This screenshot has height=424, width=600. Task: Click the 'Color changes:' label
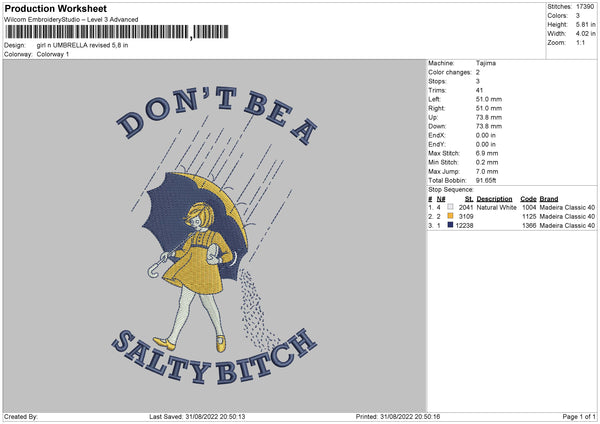pos(450,72)
